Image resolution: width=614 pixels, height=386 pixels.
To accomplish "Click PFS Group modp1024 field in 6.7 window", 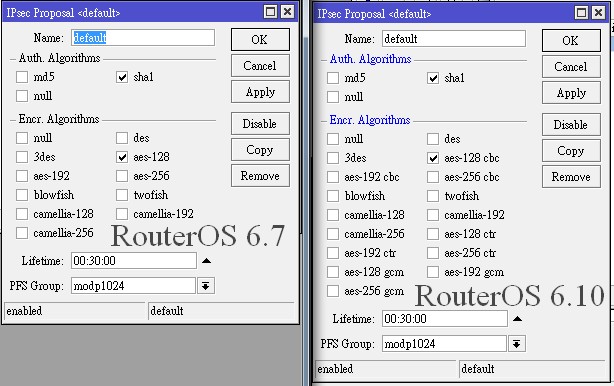I will pos(133,286).
